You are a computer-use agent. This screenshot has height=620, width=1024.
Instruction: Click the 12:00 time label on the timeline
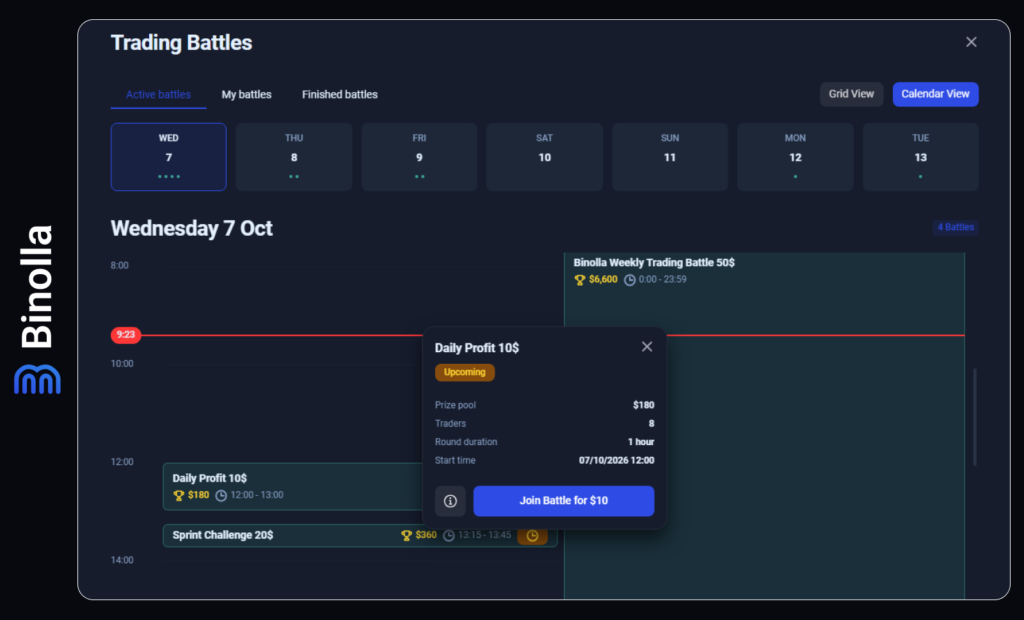122,462
